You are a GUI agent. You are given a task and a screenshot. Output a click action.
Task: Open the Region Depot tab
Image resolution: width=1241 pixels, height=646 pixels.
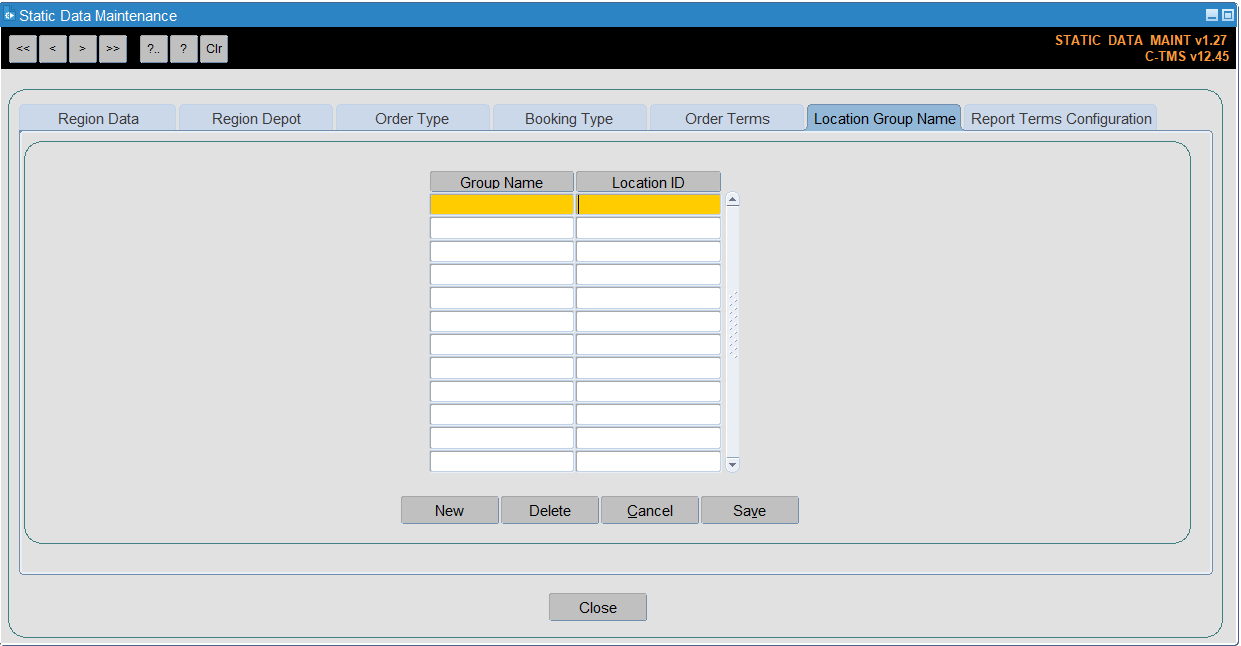[x=256, y=118]
